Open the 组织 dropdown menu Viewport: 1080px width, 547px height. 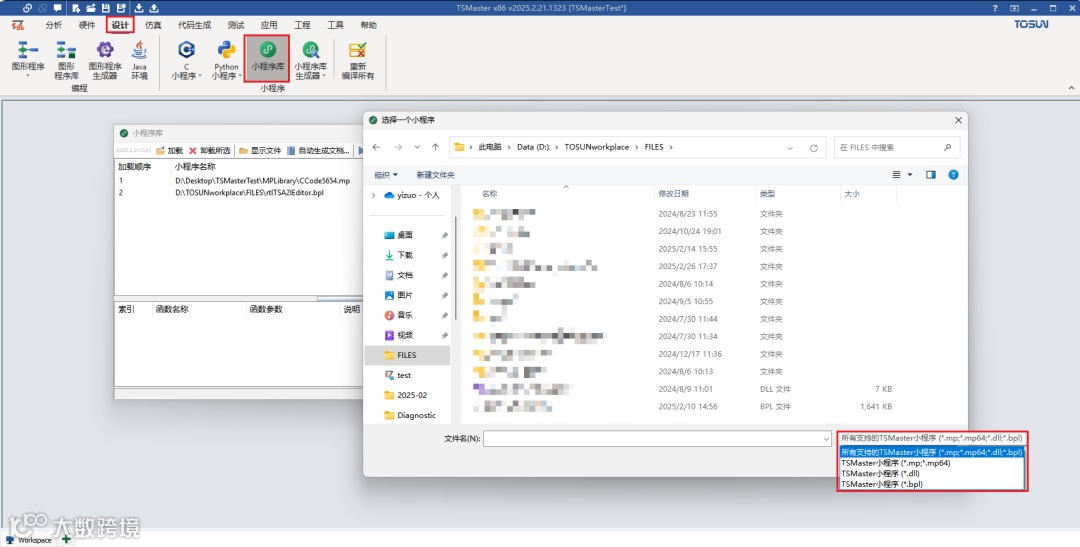[386, 175]
